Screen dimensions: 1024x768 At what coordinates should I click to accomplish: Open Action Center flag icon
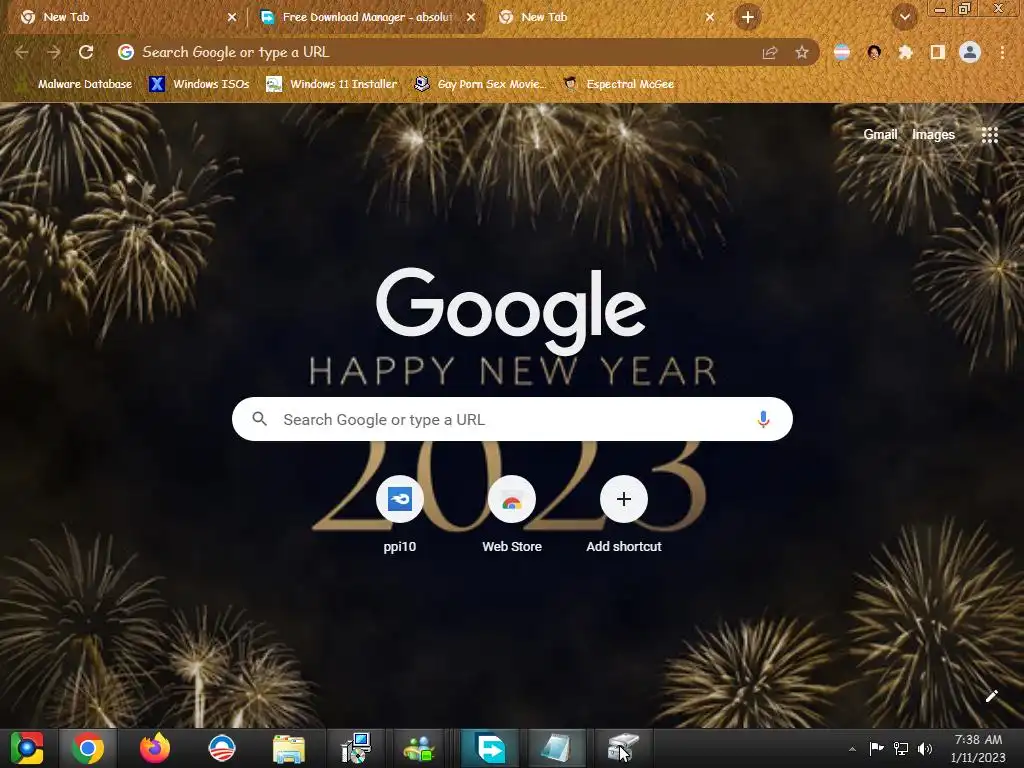tap(876, 748)
